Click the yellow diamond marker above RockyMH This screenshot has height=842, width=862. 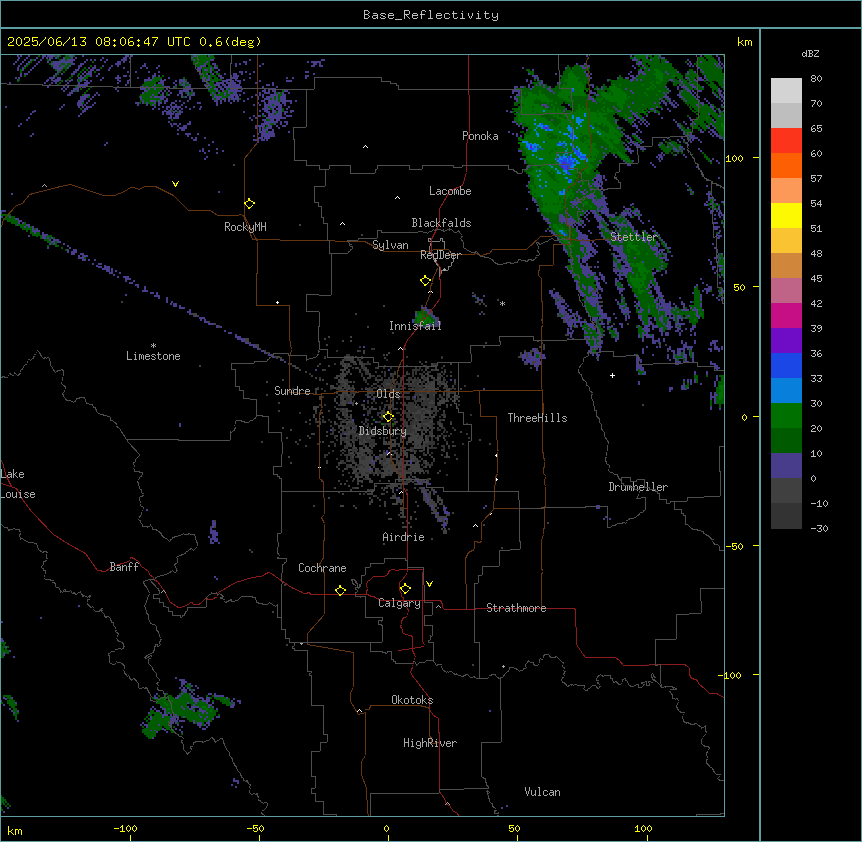249,204
